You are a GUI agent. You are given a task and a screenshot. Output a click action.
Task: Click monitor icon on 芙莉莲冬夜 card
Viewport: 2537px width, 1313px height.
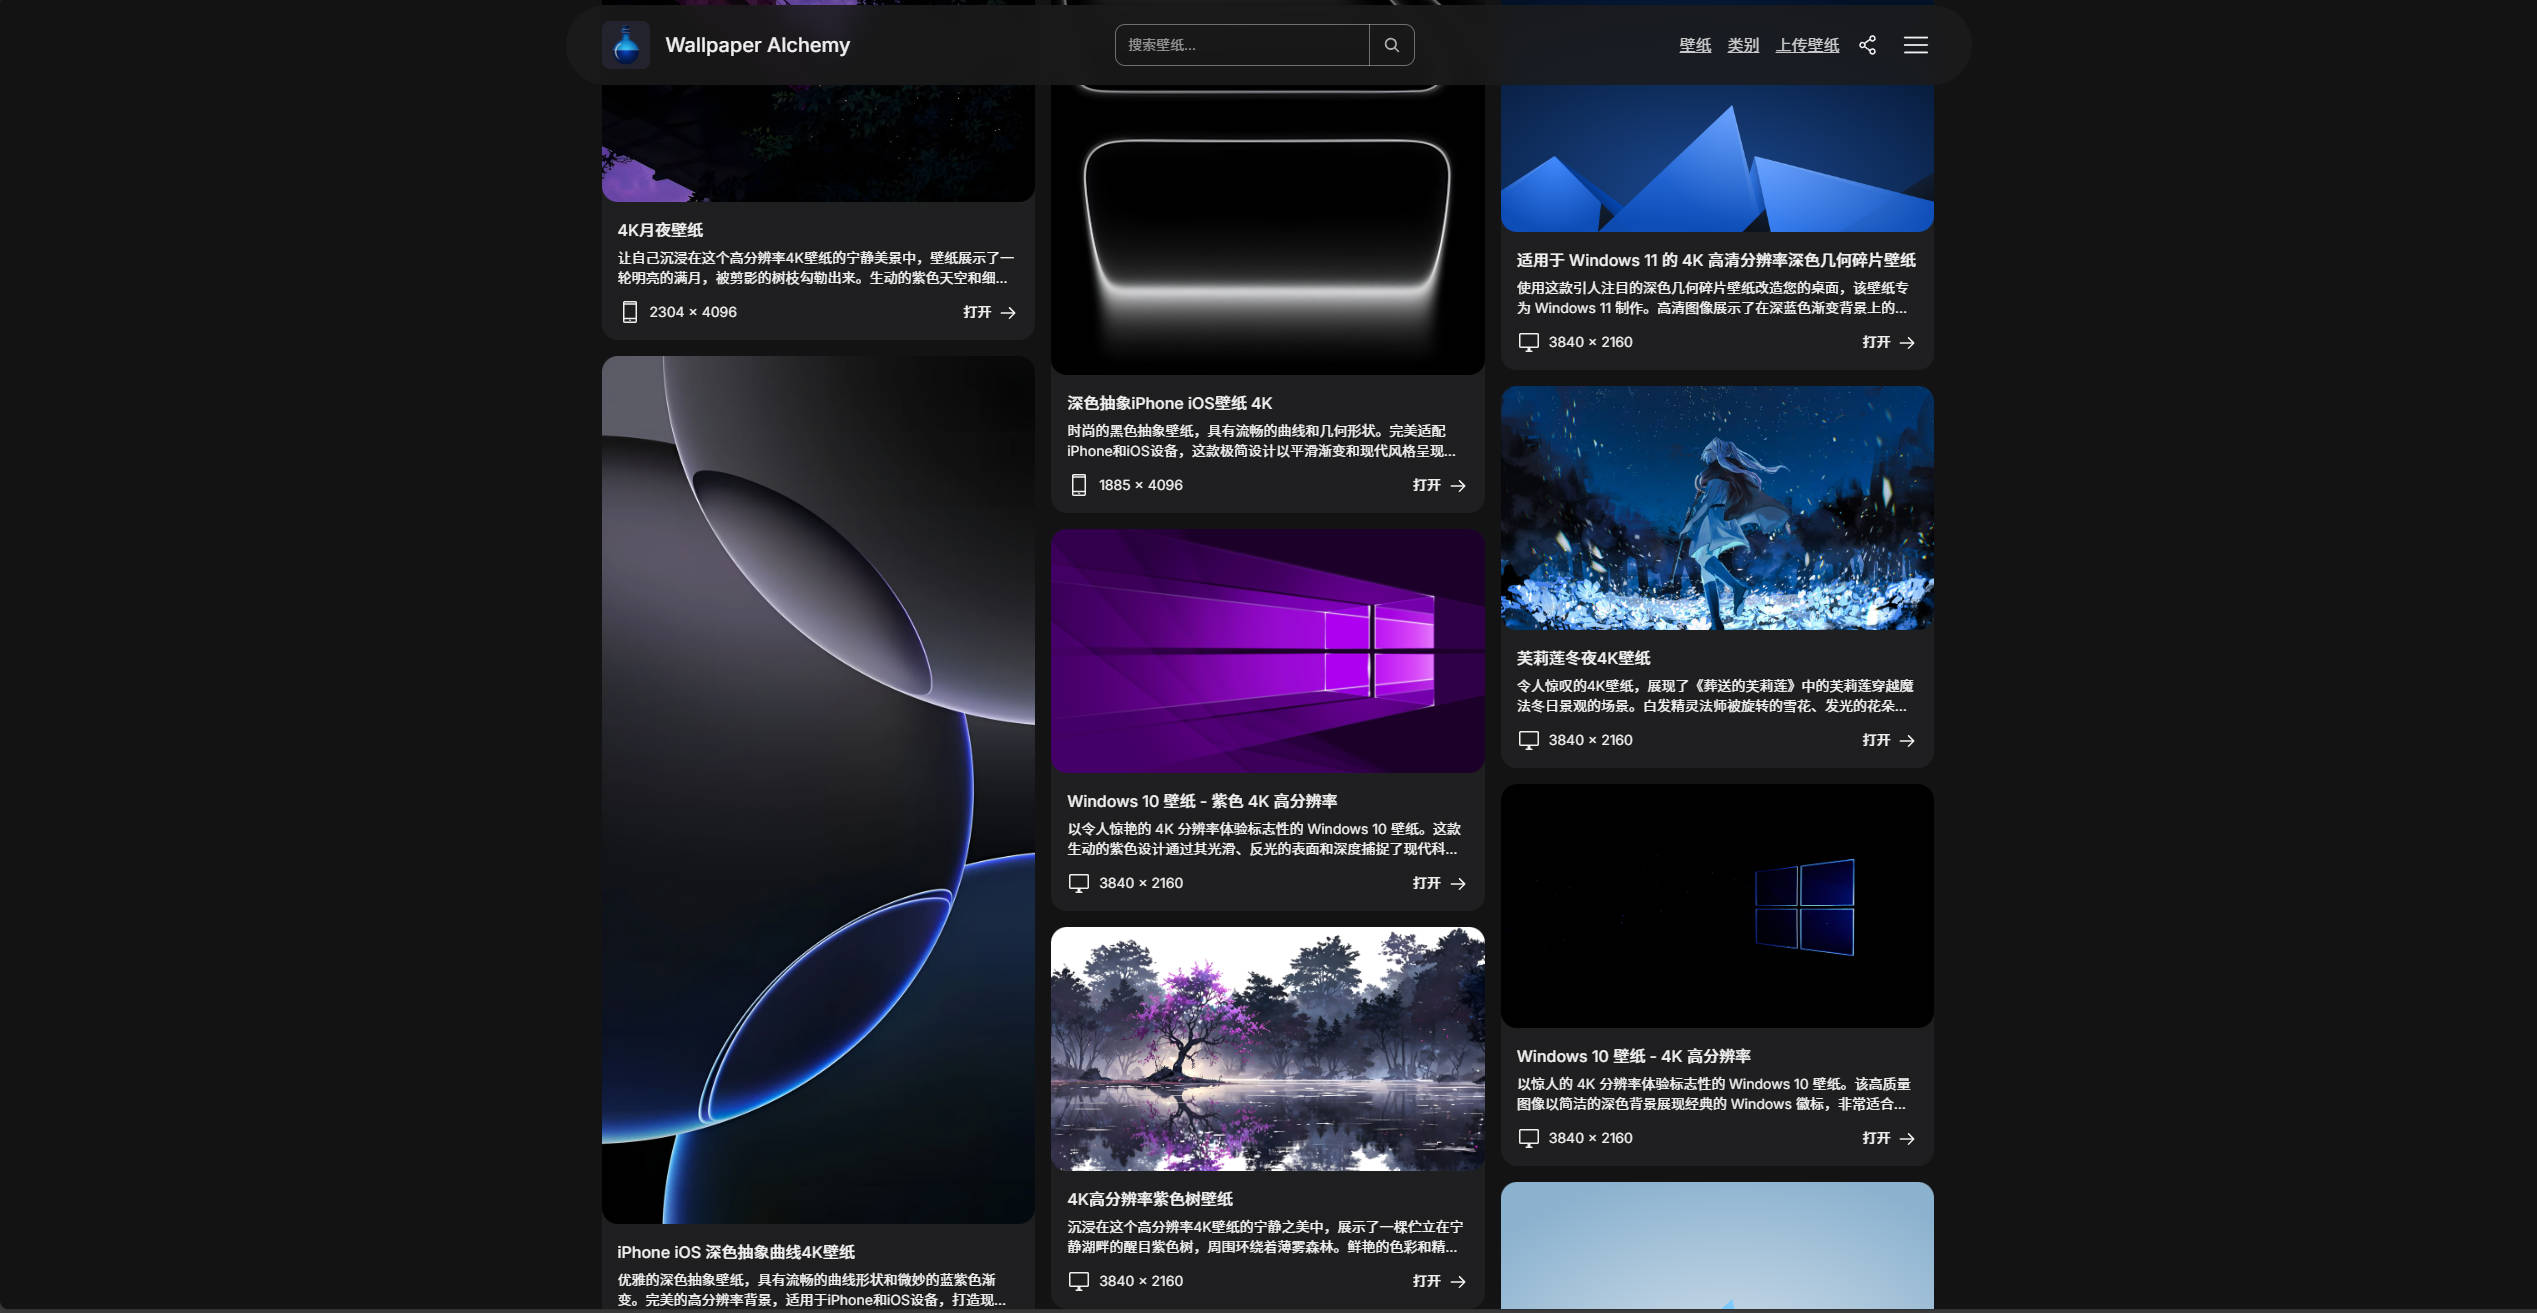[1528, 740]
